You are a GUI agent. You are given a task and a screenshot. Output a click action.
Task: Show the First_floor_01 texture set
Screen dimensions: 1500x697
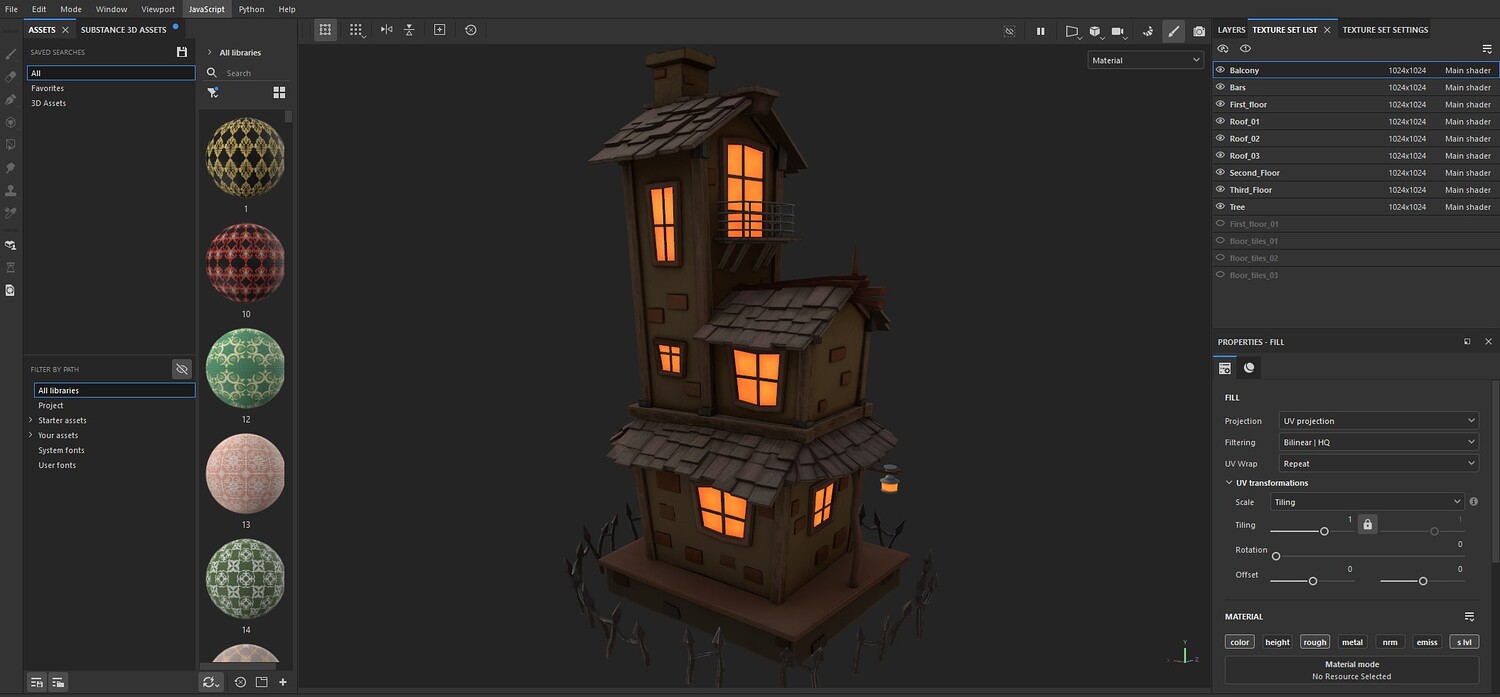(1220, 224)
